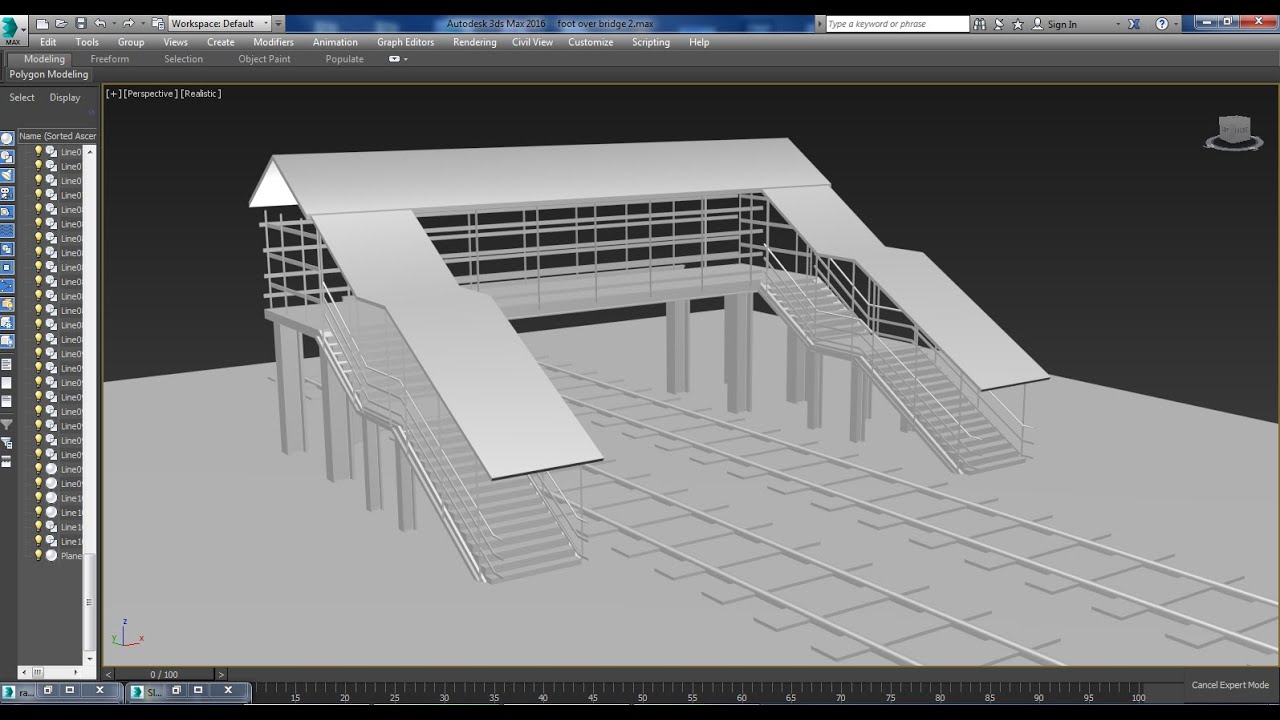Image resolution: width=1280 pixels, height=720 pixels.
Task: Open the [Perspective] viewport view menu
Action: tap(150, 93)
